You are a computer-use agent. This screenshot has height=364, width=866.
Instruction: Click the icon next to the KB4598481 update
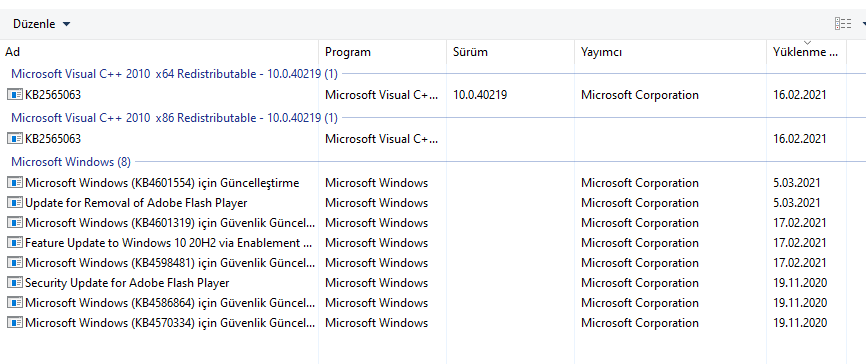point(15,262)
